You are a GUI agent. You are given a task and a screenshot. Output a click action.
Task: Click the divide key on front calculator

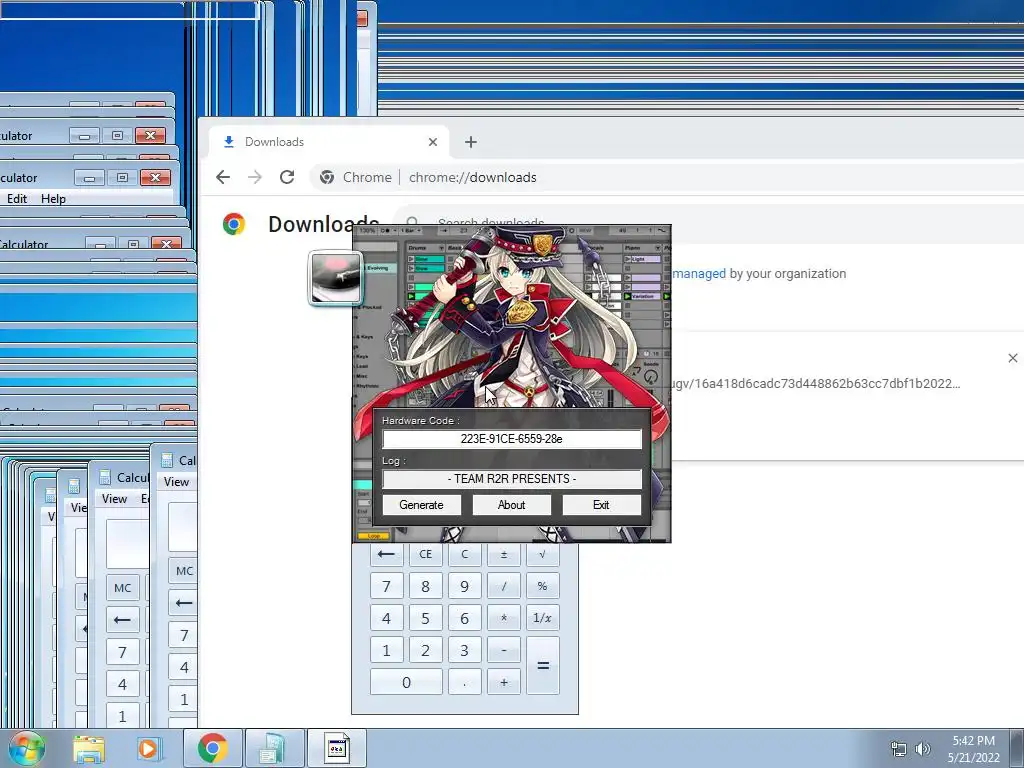tap(504, 586)
